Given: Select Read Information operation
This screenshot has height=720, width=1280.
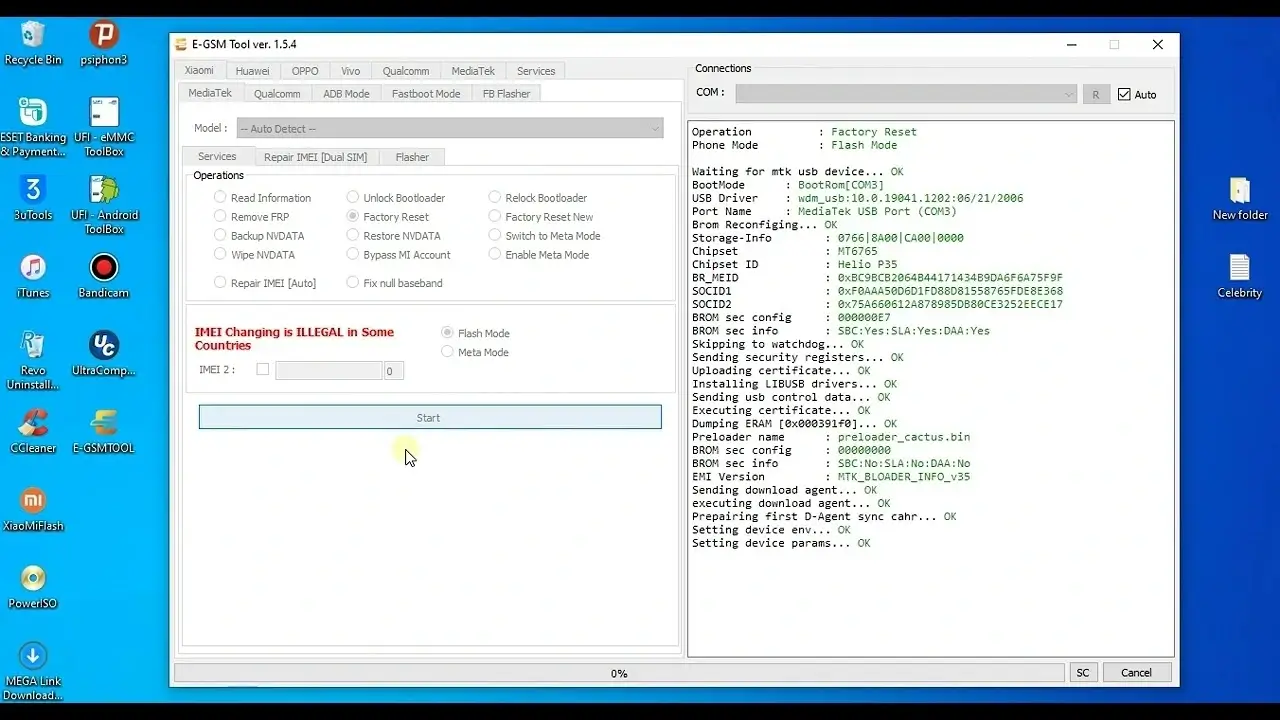Looking at the screenshot, I should [262, 198].
